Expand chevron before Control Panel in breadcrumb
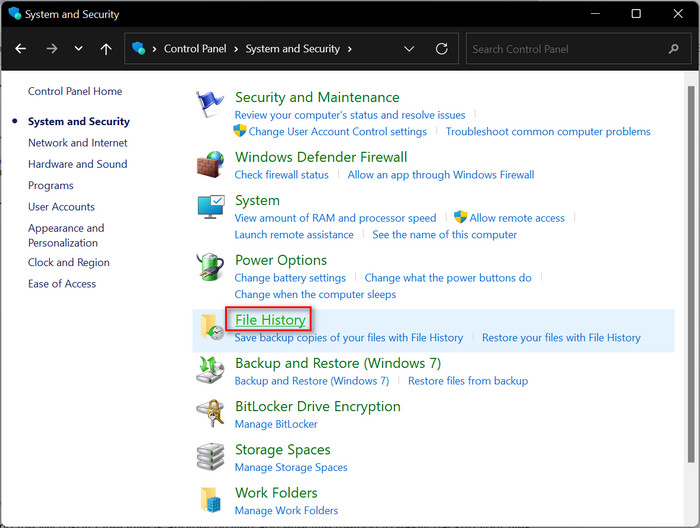Image resolution: width=700 pixels, height=528 pixels. (x=154, y=49)
